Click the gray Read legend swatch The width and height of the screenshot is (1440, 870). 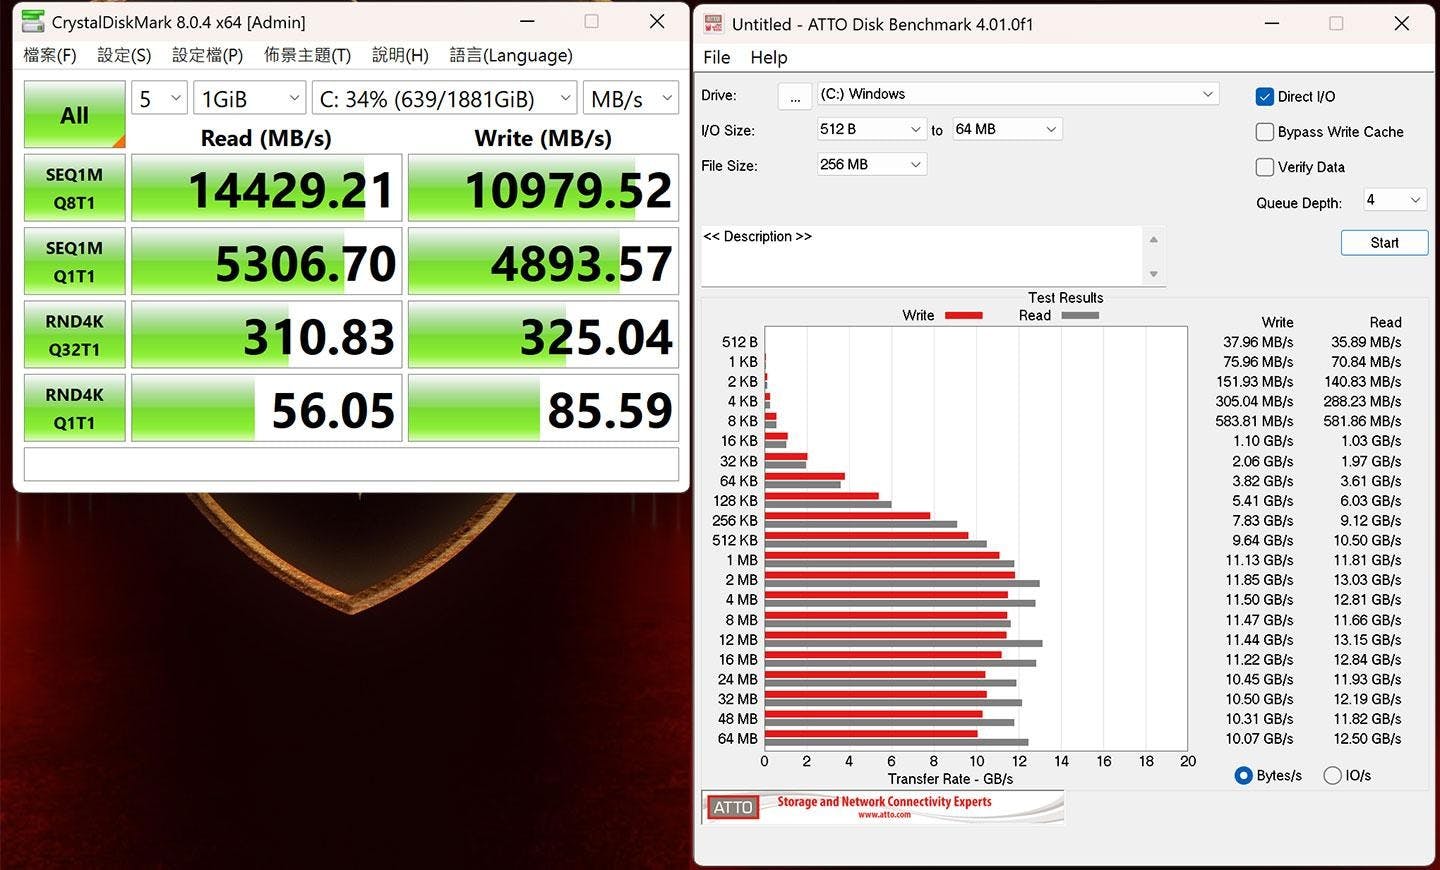pos(1080,316)
